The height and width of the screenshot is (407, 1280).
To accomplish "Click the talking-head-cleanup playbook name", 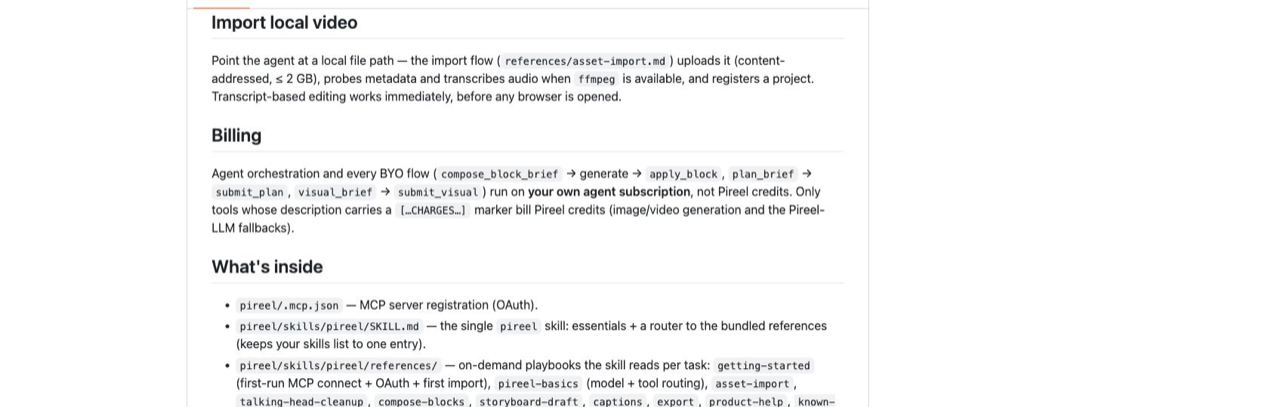I will 302,402.
